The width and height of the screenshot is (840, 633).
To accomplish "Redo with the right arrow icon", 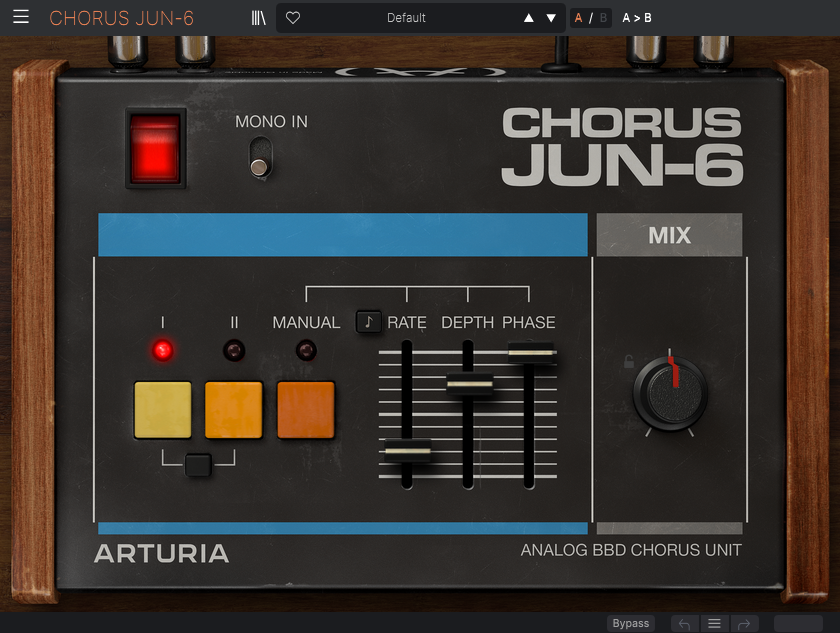I will (x=744, y=623).
